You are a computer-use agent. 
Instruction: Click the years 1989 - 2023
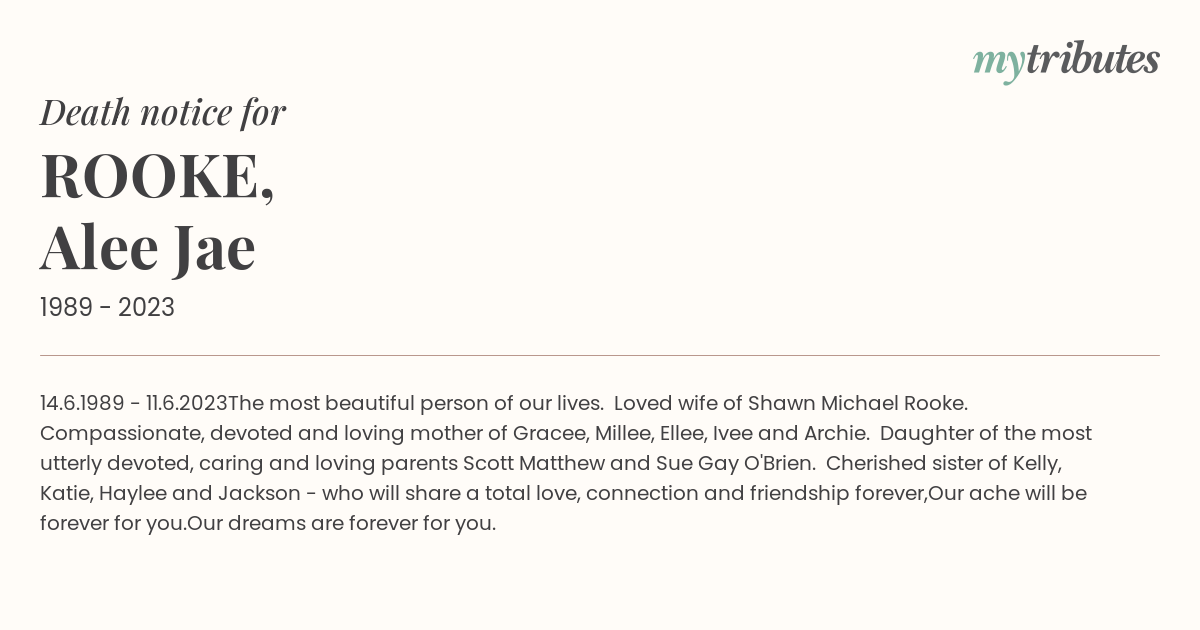(107, 308)
